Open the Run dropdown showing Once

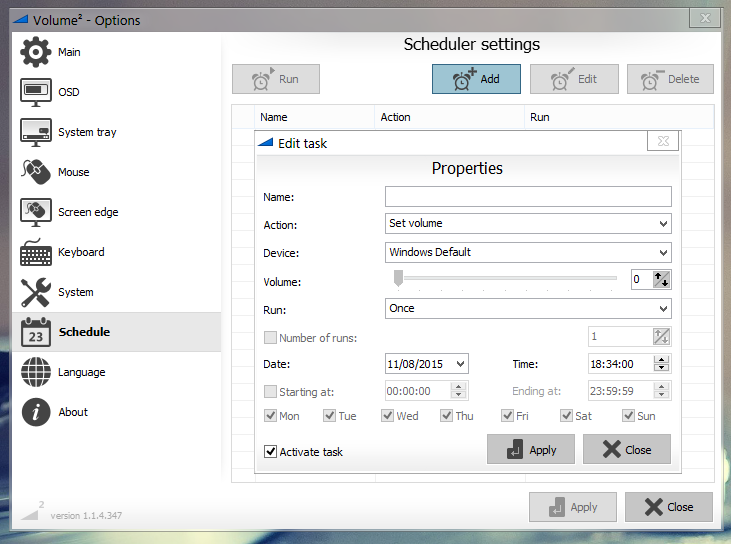[528, 309]
